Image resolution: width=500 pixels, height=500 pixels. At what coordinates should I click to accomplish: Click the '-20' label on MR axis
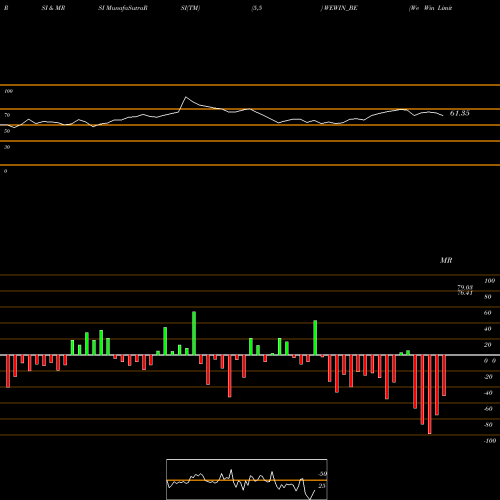click(x=488, y=377)
